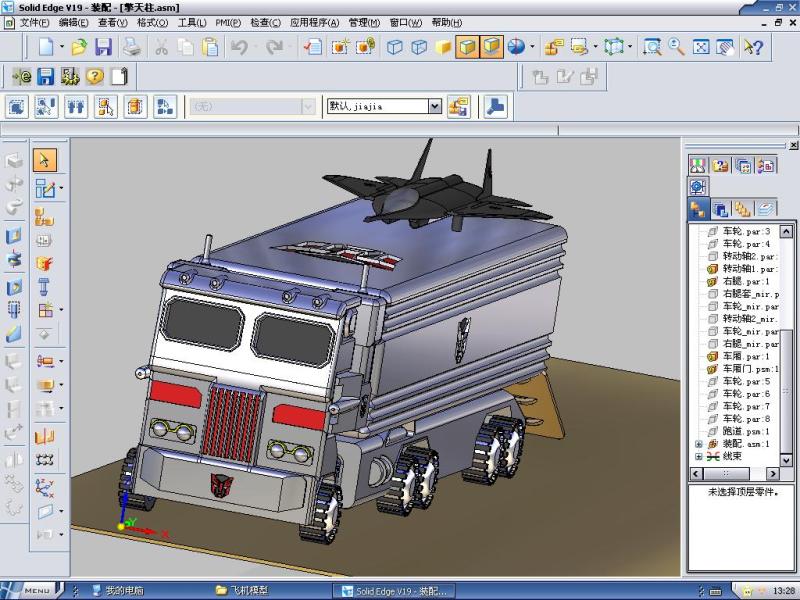Open the 工具(L) menu
The width and height of the screenshot is (800, 600).
(x=192, y=23)
